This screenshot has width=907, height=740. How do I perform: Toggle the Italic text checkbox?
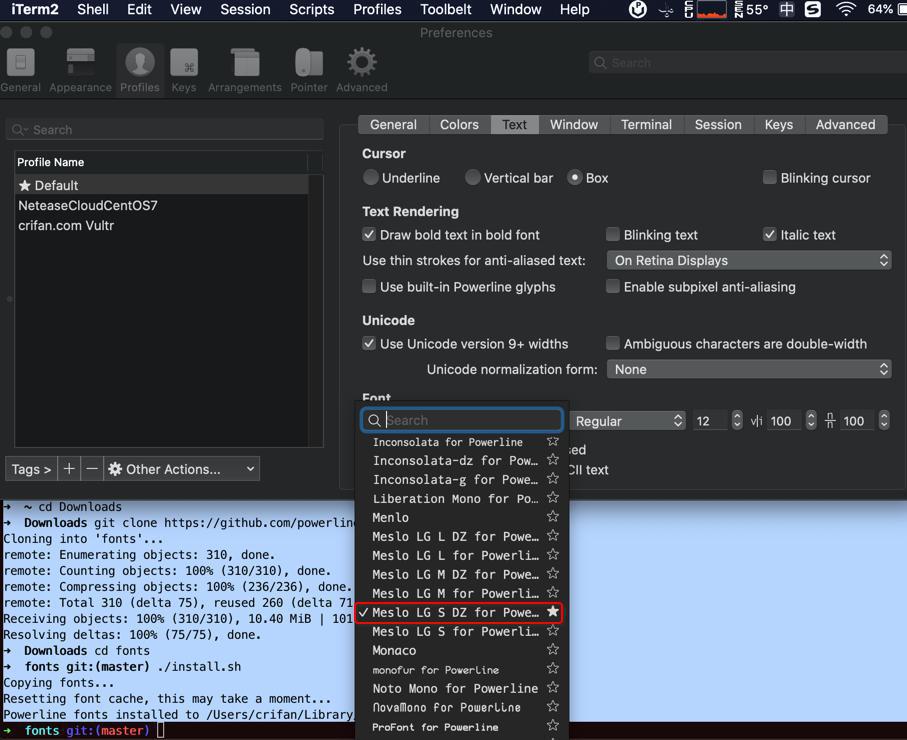pos(769,234)
